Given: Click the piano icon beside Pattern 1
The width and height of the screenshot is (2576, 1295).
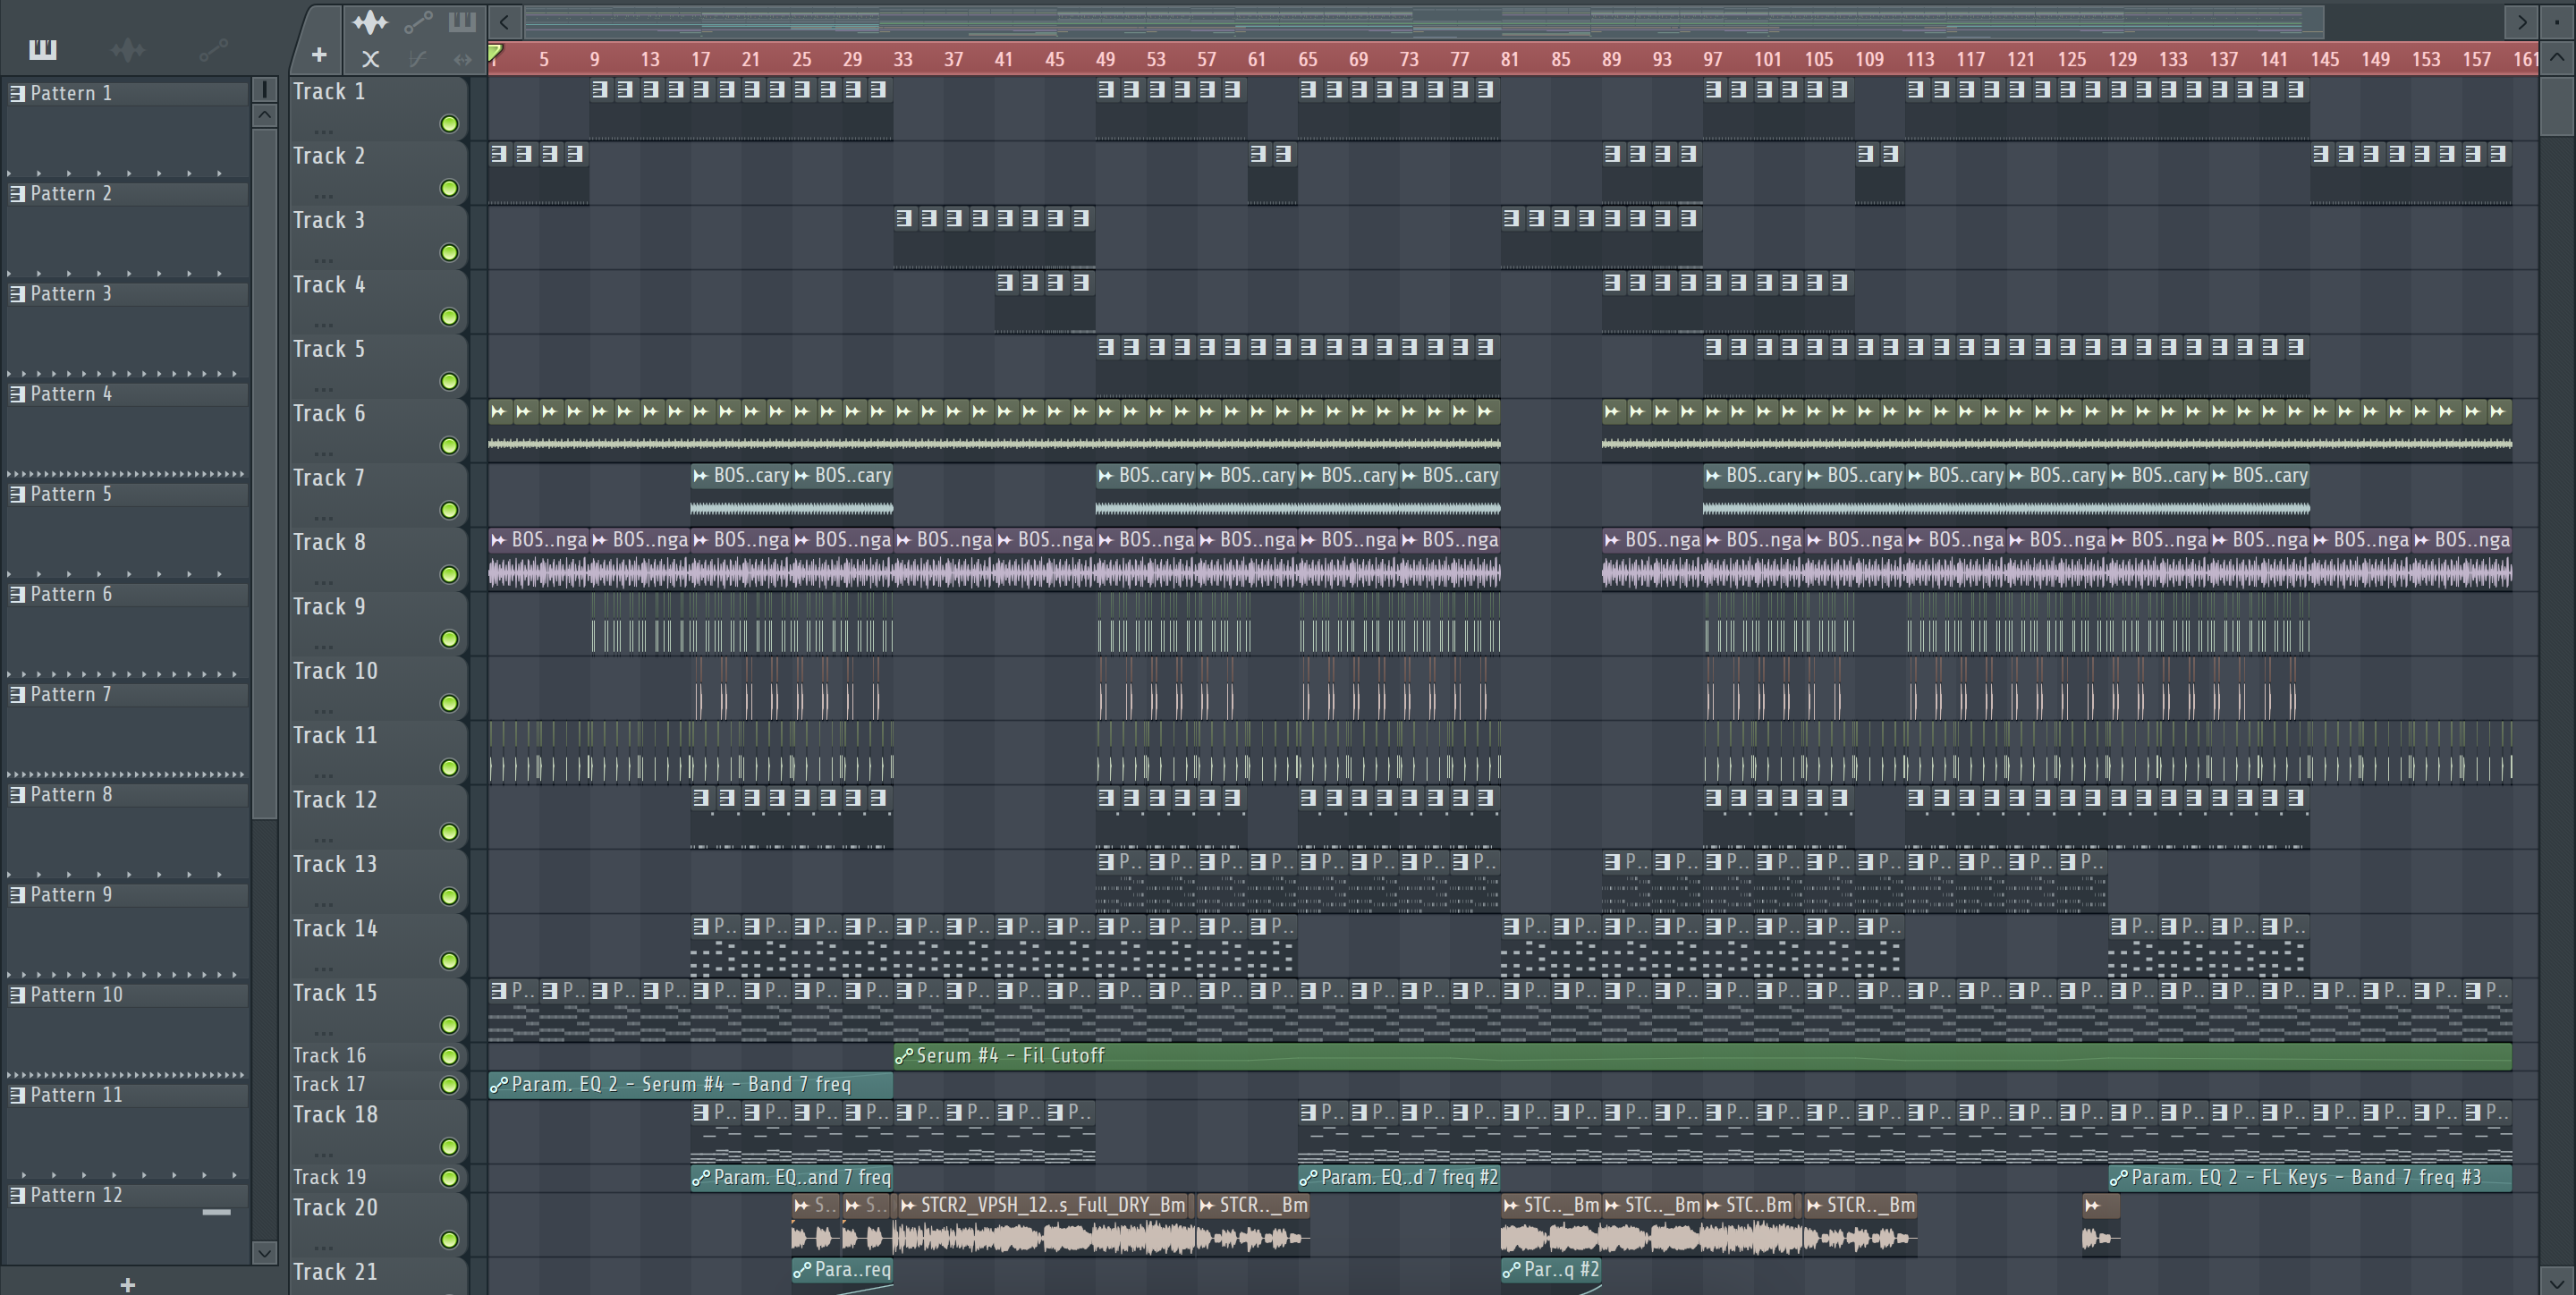Looking at the screenshot, I should (17, 94).
